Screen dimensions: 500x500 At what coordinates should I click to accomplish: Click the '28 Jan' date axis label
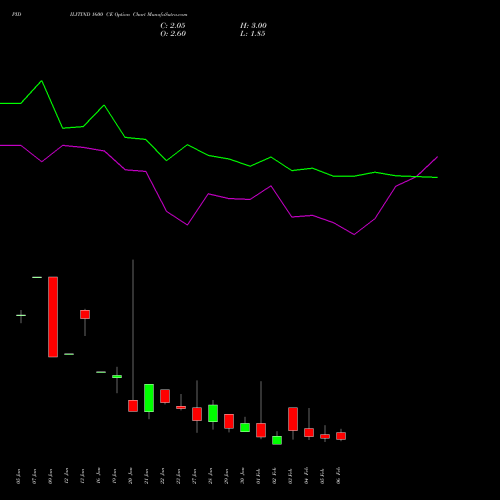pyautogui.click(x=211, y=476)
